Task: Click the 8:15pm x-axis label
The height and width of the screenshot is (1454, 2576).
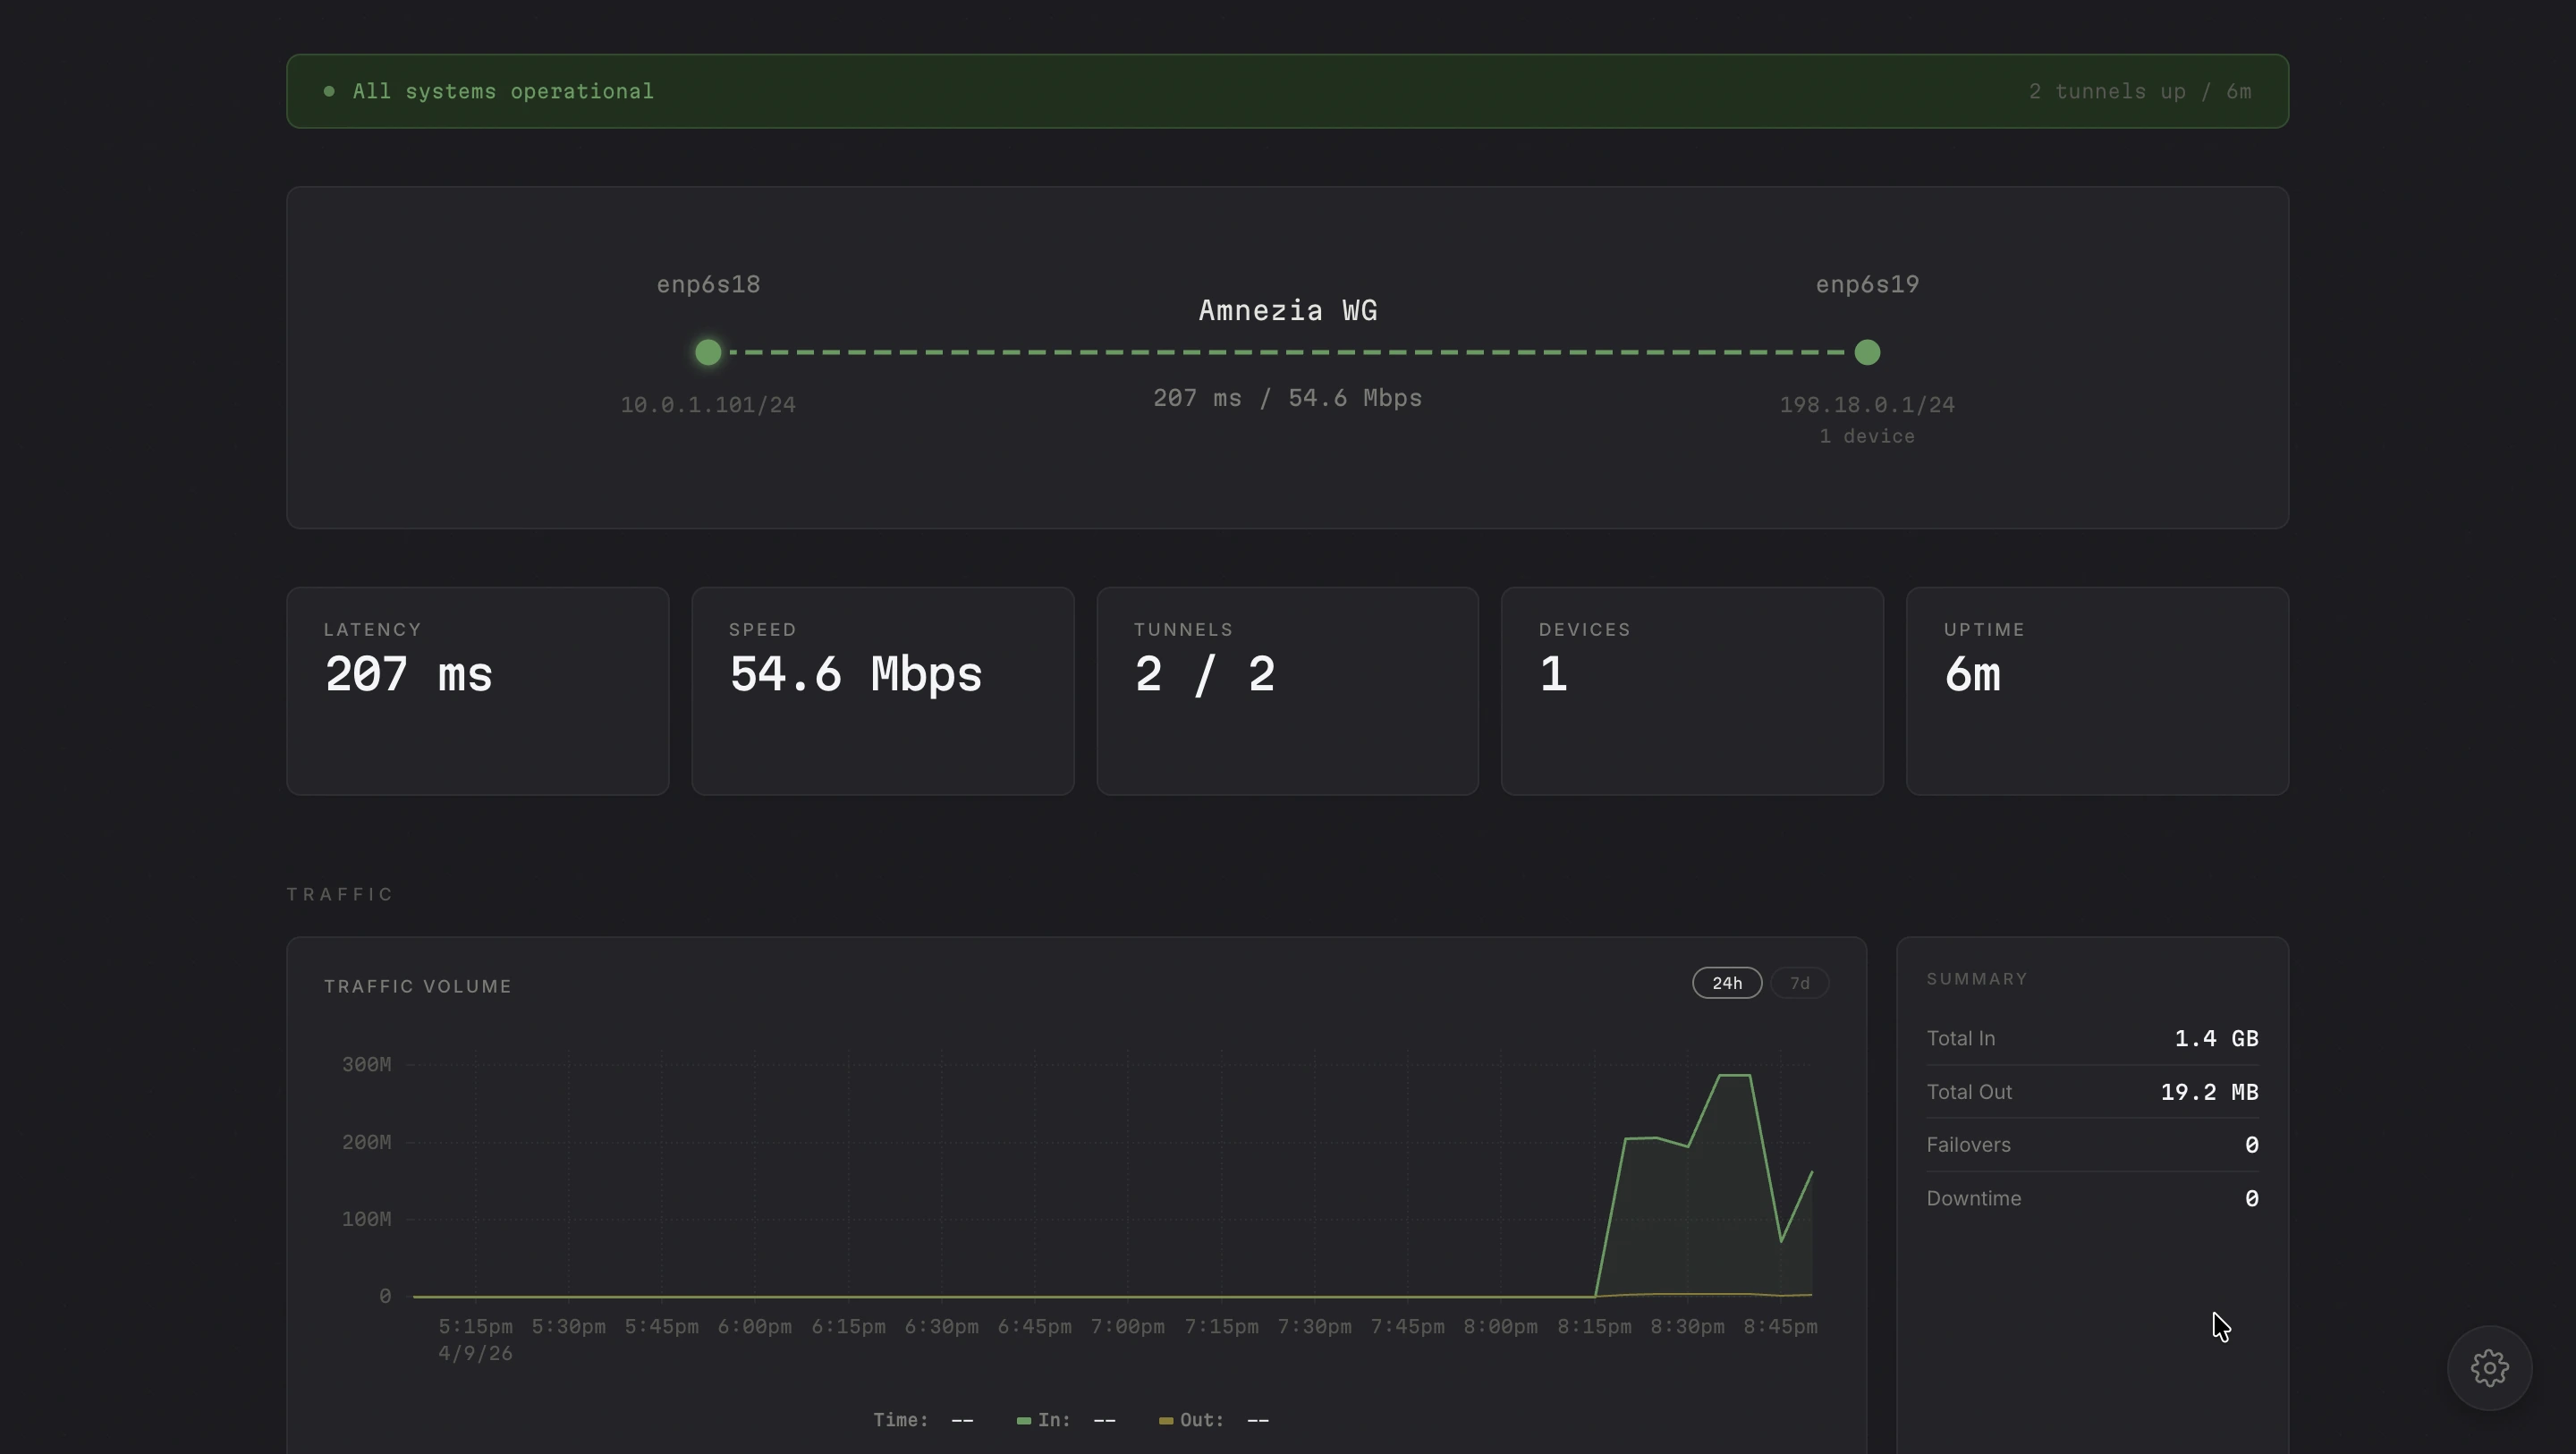Action: pyautogui.click(x=1594, y=1327)
